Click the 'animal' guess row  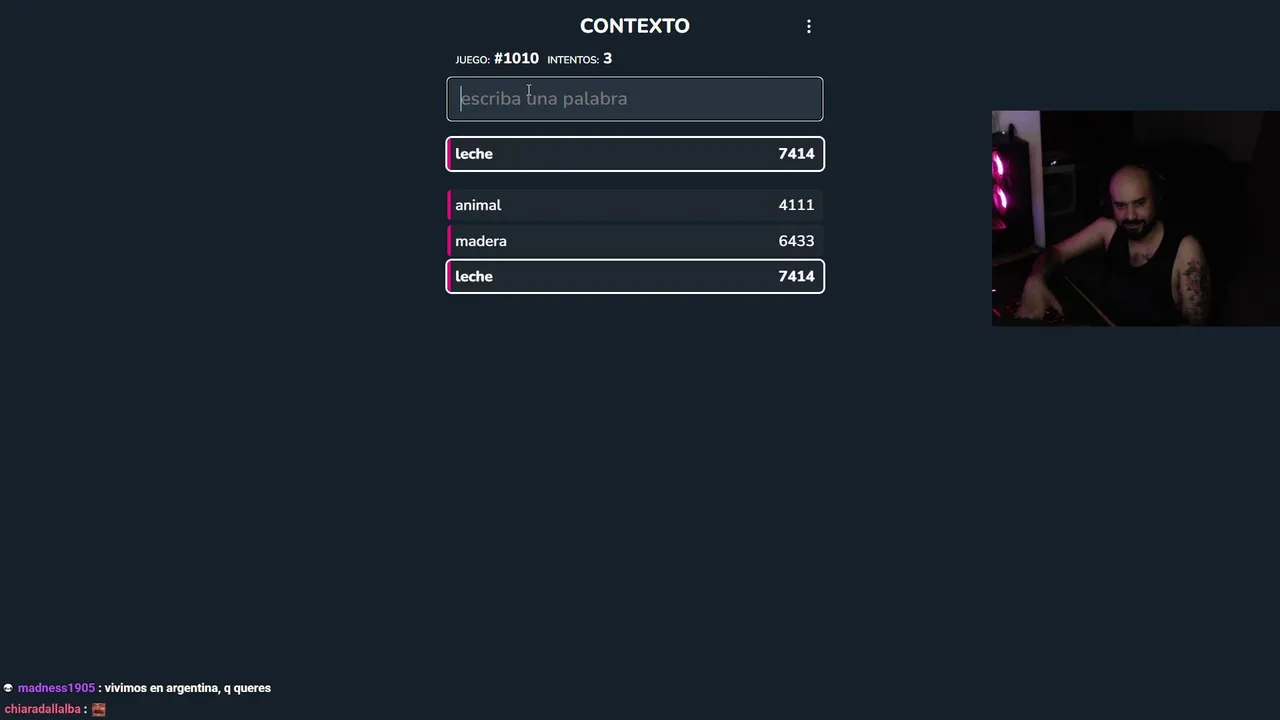point(635,205)
